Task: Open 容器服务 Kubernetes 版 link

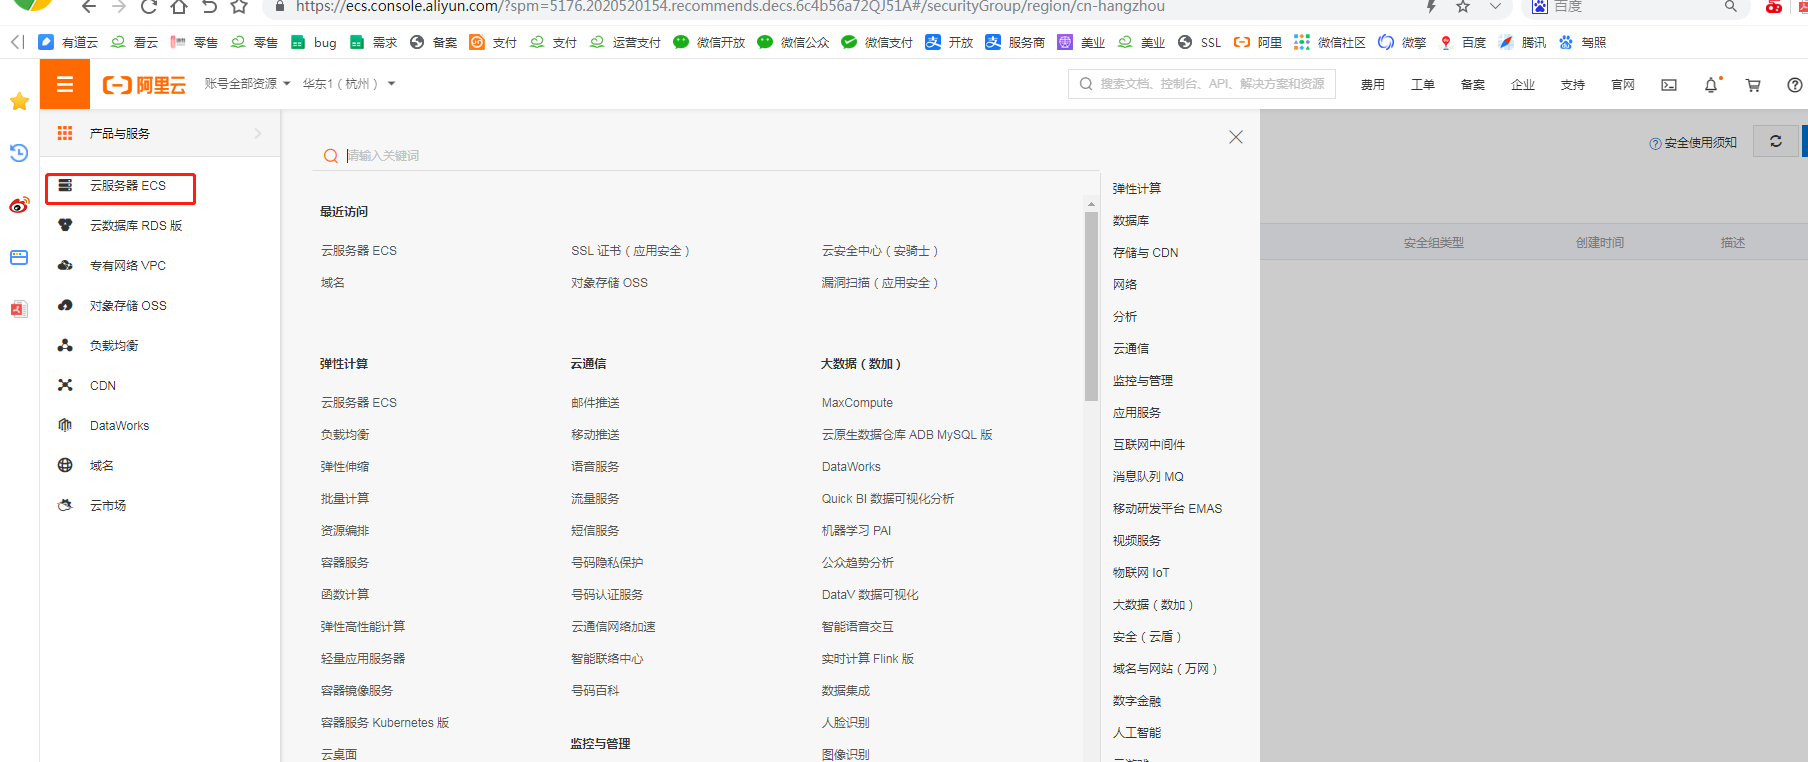Action: click(385, 722)
